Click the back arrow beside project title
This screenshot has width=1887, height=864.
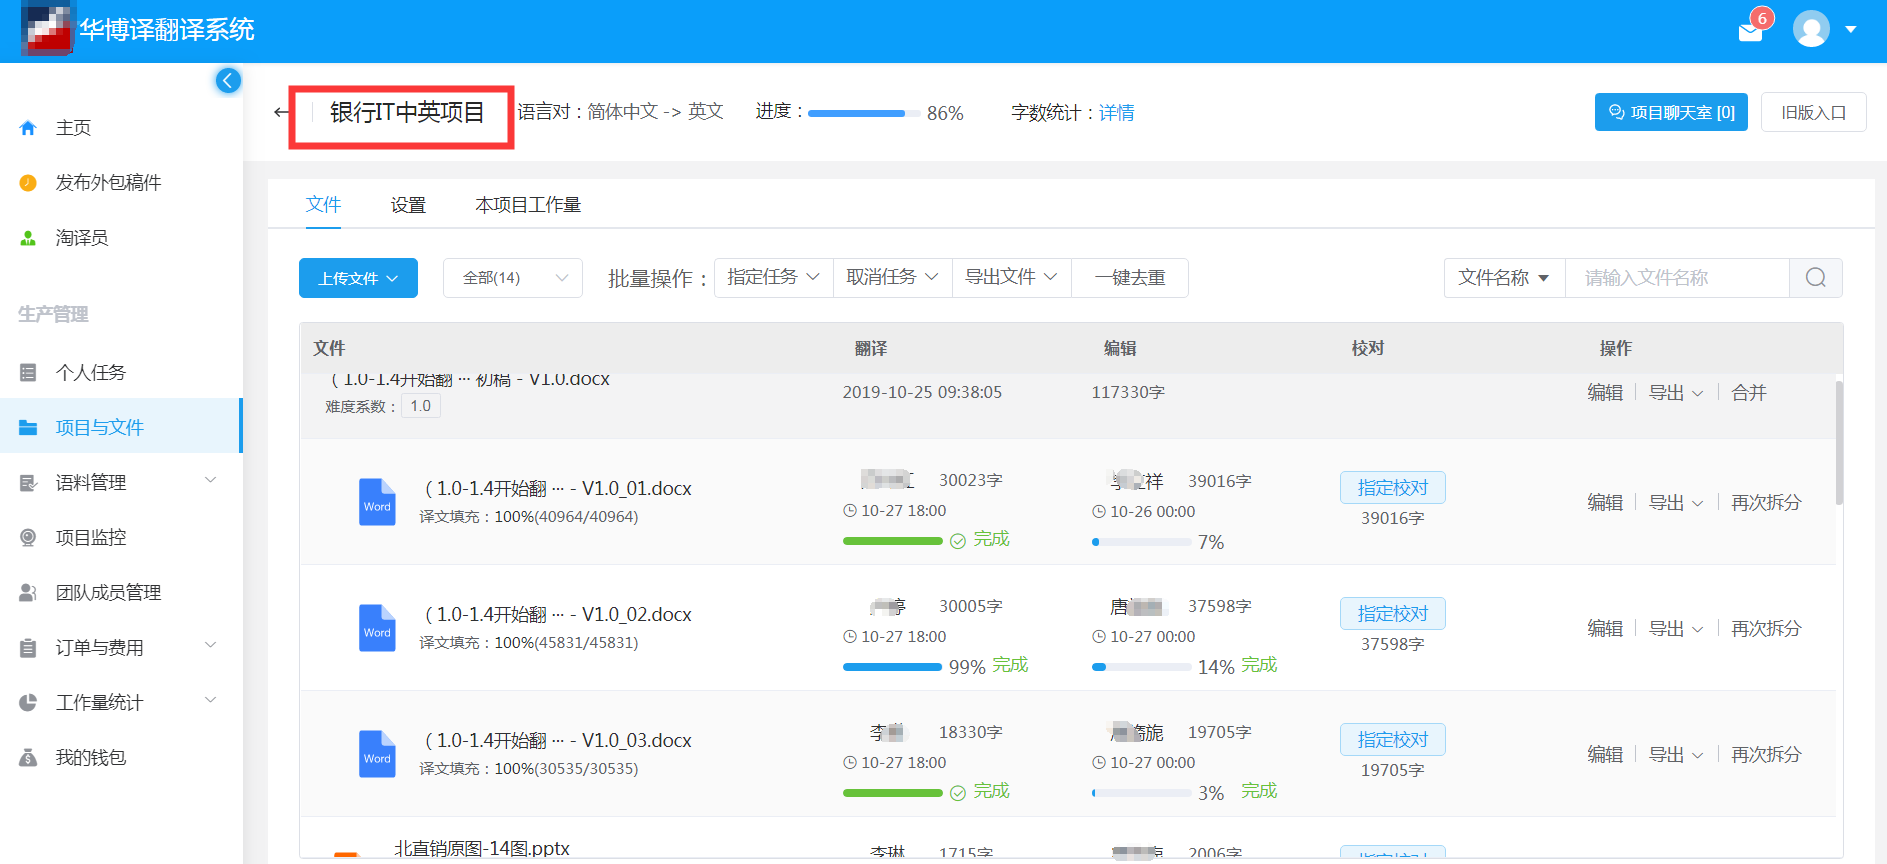pyautogui.click(x=281, y=112)
